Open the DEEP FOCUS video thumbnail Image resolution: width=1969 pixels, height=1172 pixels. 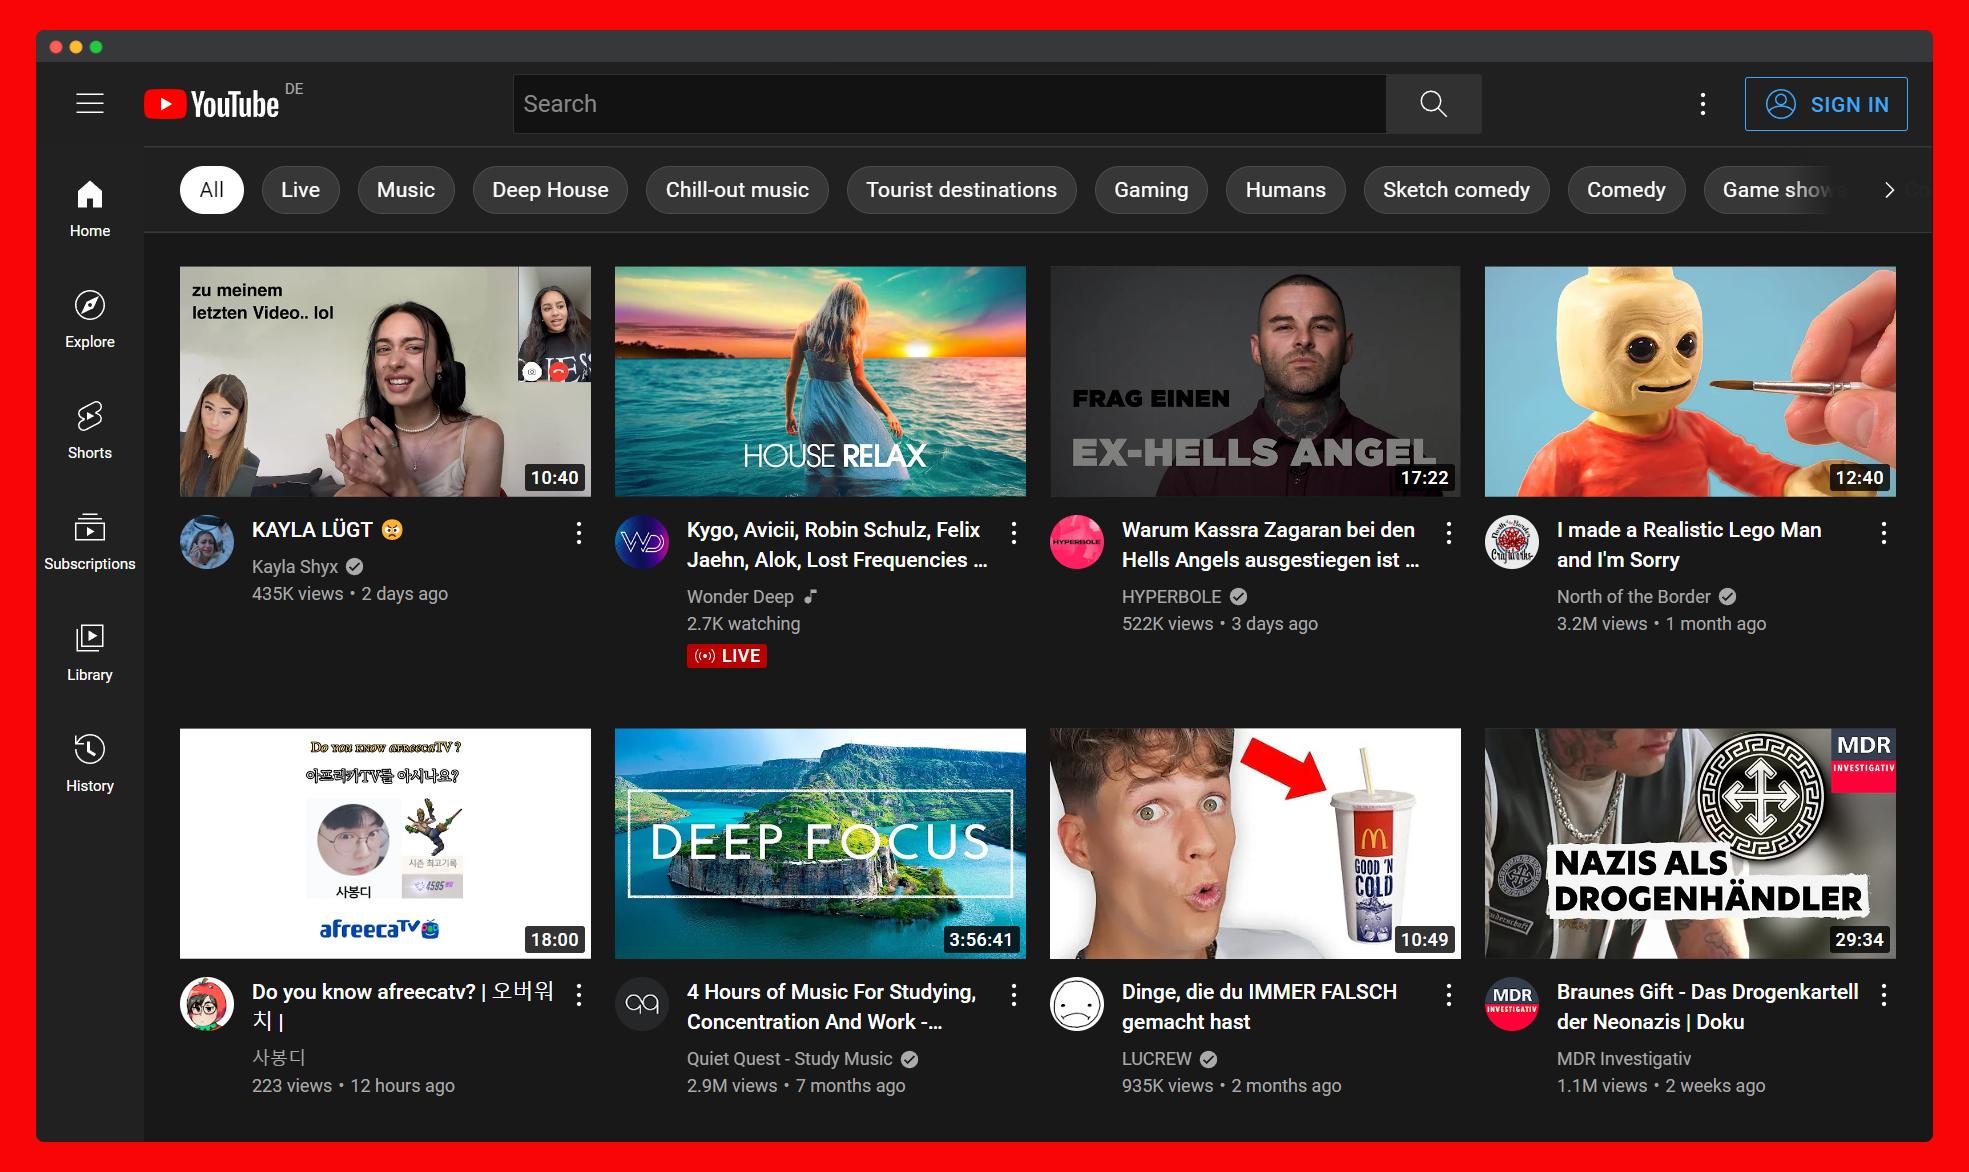pyautogui.click(x=820, y=843)
